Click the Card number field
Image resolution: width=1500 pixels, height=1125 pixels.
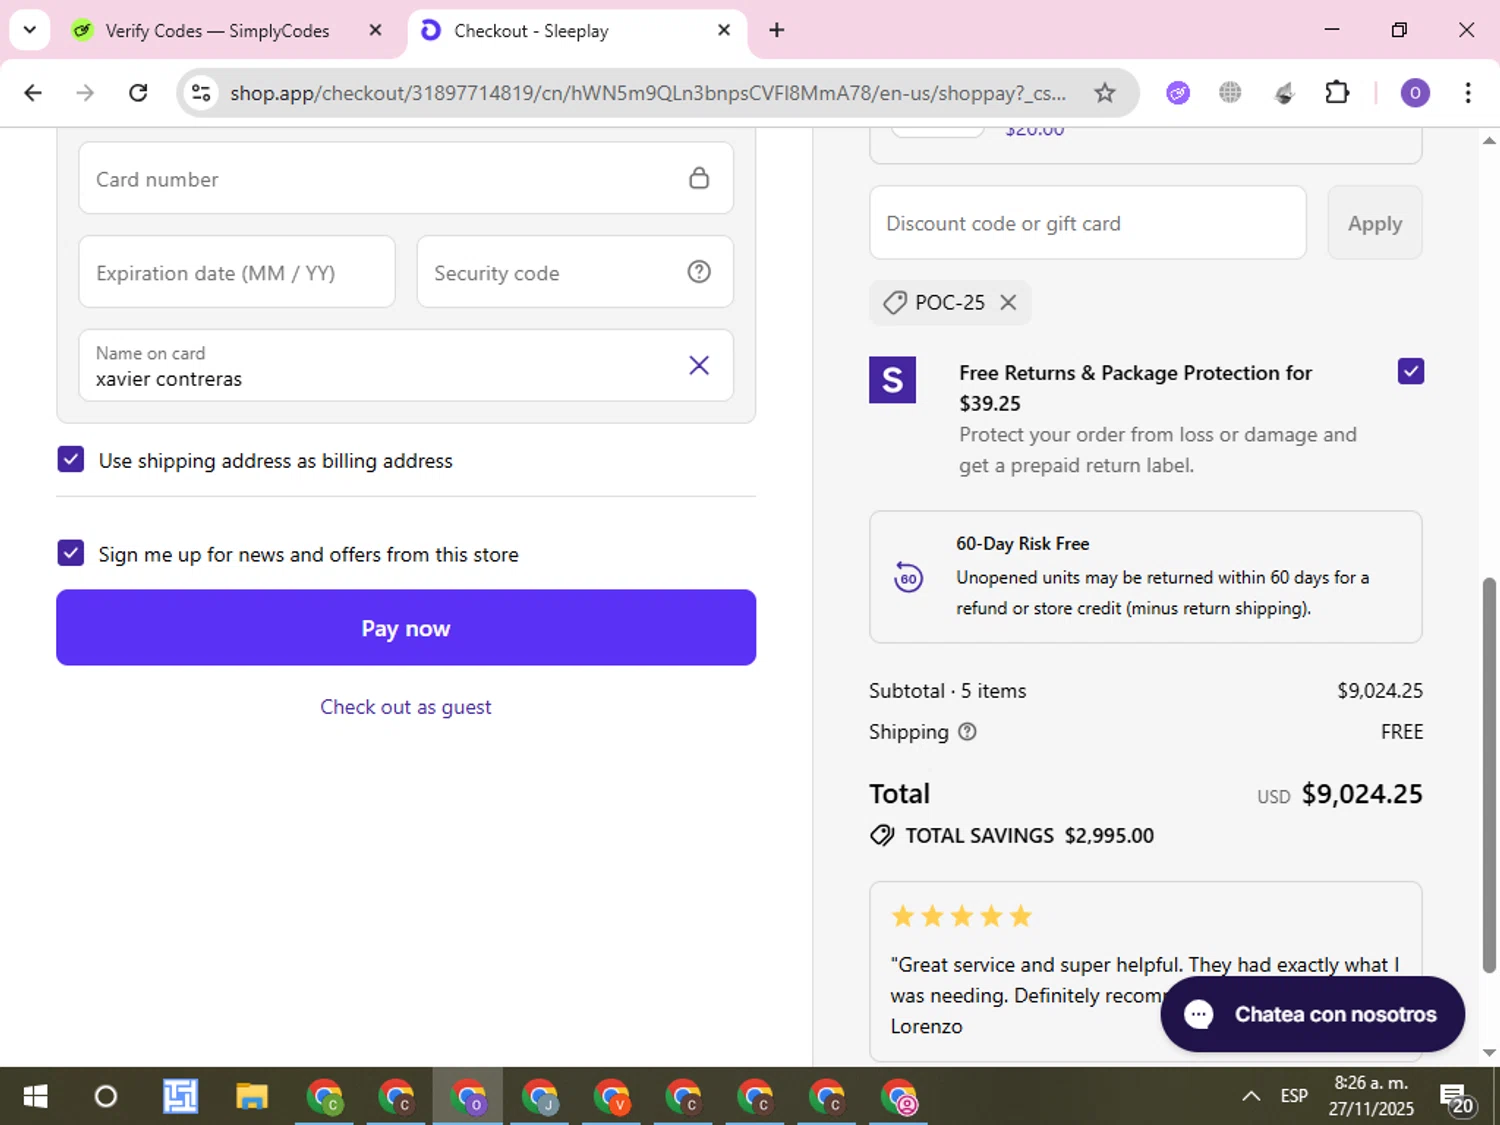406,178
